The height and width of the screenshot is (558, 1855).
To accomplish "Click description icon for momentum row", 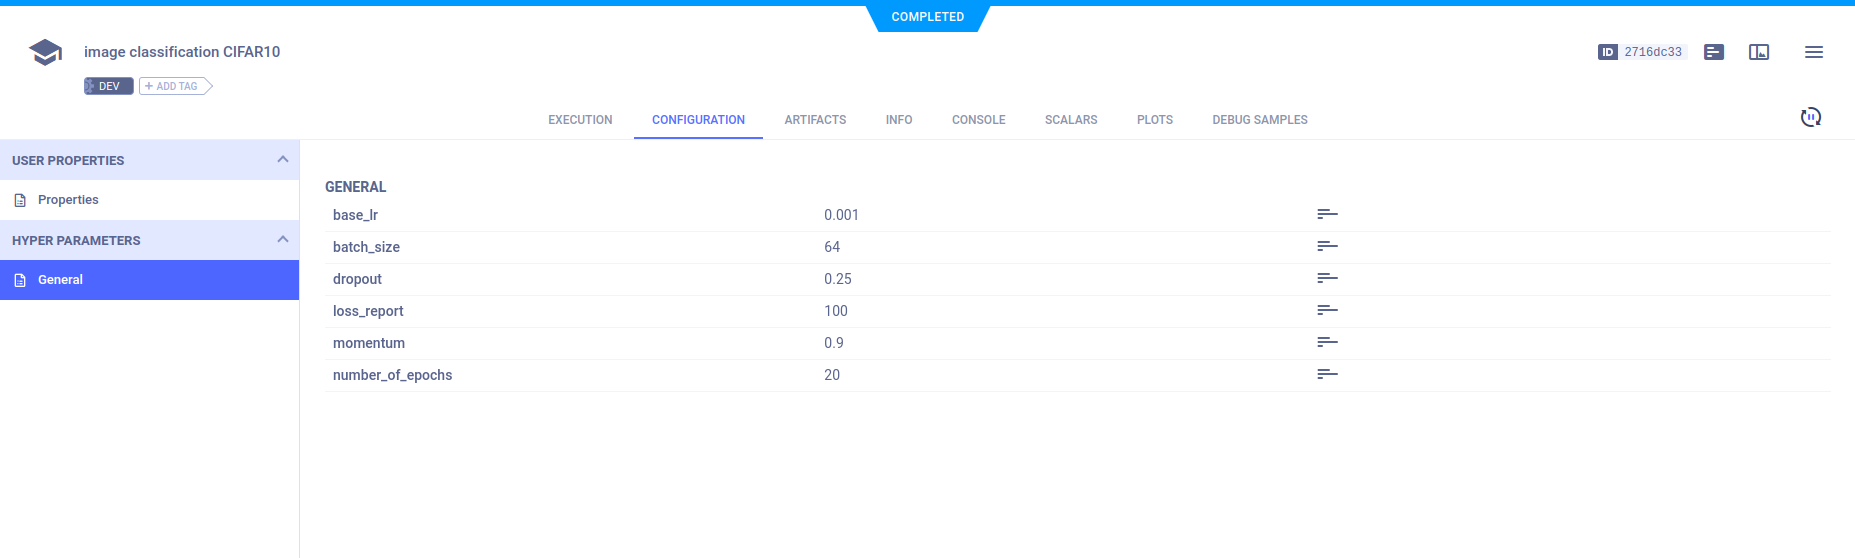I will click(1327, 342).
